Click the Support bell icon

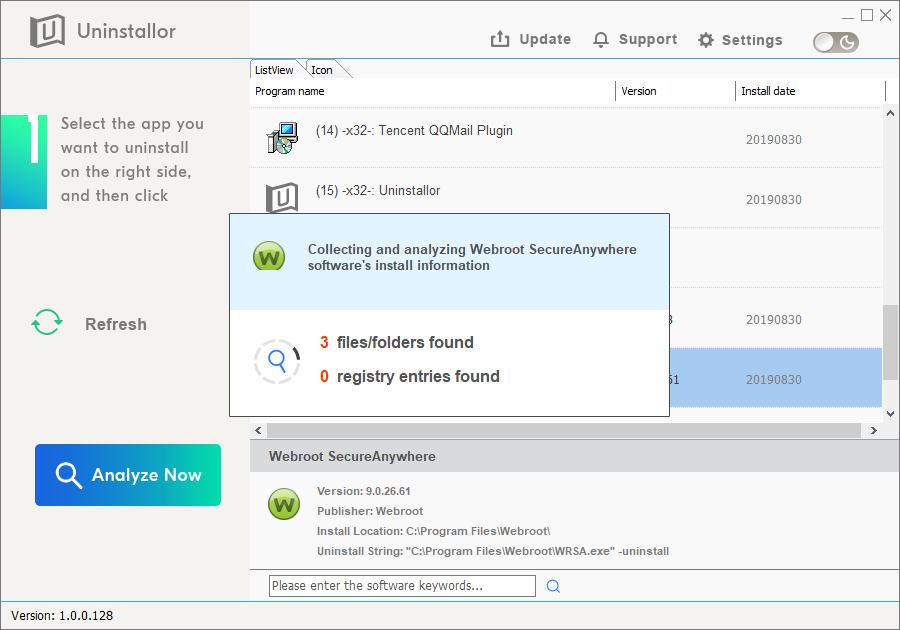click(x=601, y=40)
